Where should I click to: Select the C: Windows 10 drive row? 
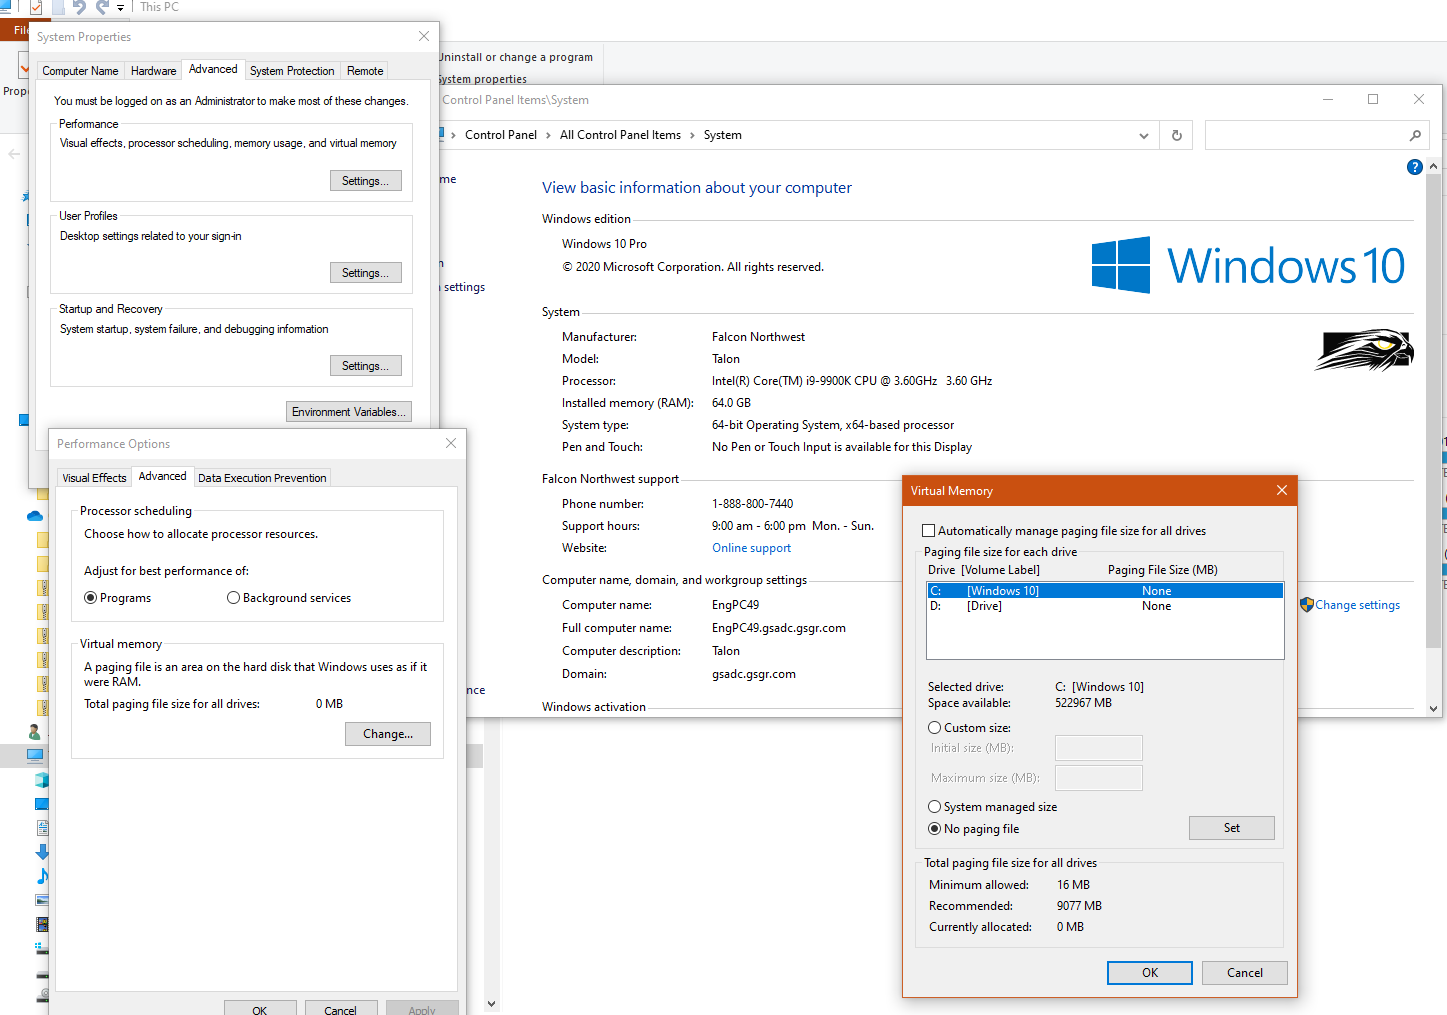click(x=1105, y=591)
